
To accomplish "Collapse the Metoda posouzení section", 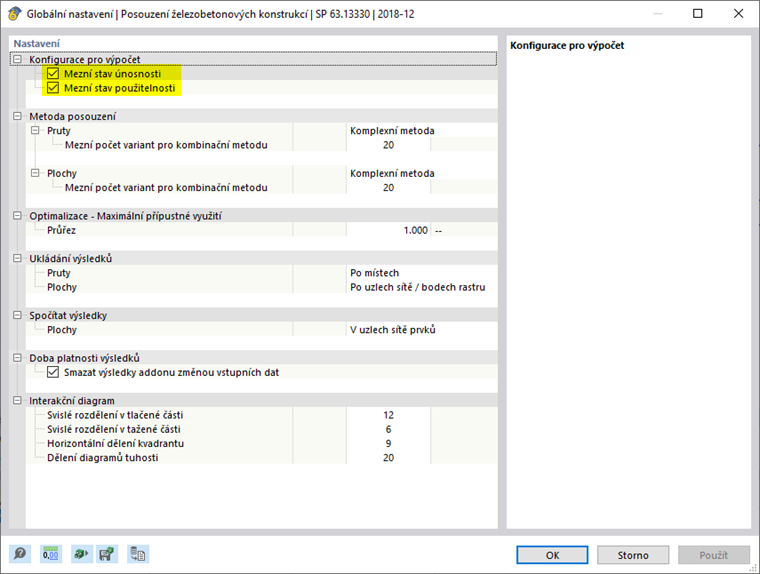I will [17, 116].
